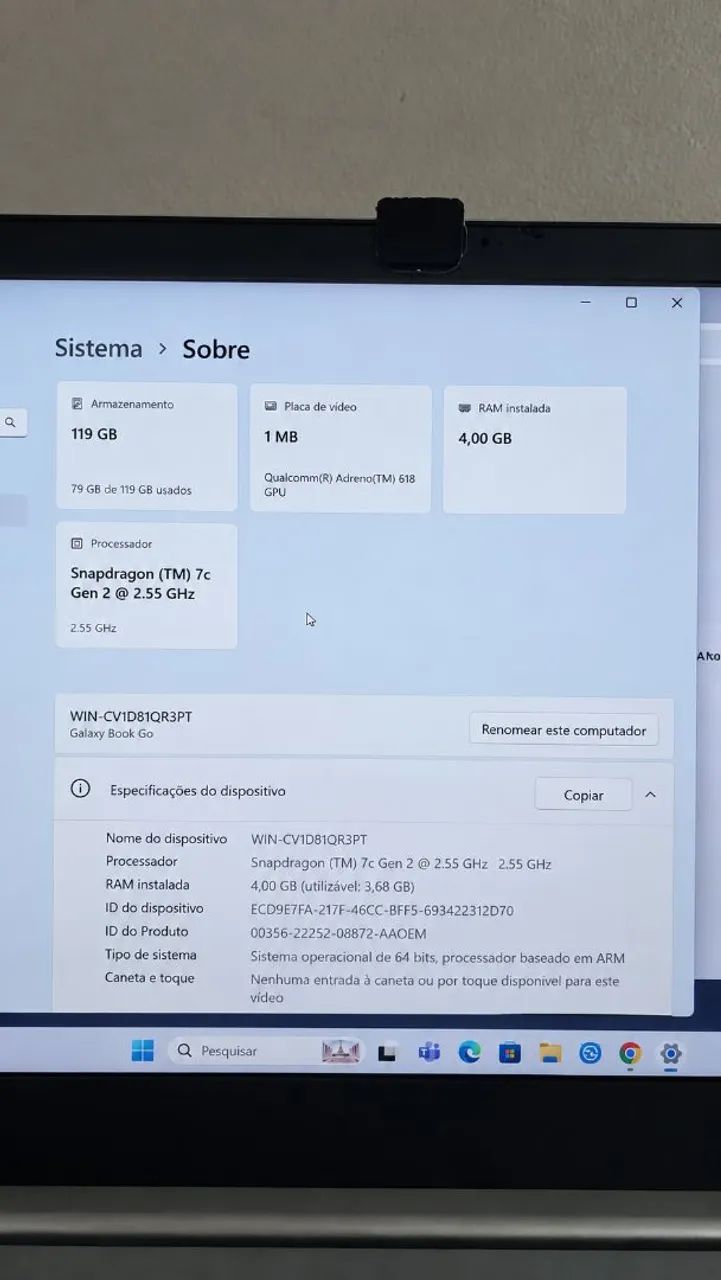Click WIN-CV1D81QR3PT in Nome do dispositivo row
Image resolution: width=721 pixels, height=1280 pixels.
point(309,840)
